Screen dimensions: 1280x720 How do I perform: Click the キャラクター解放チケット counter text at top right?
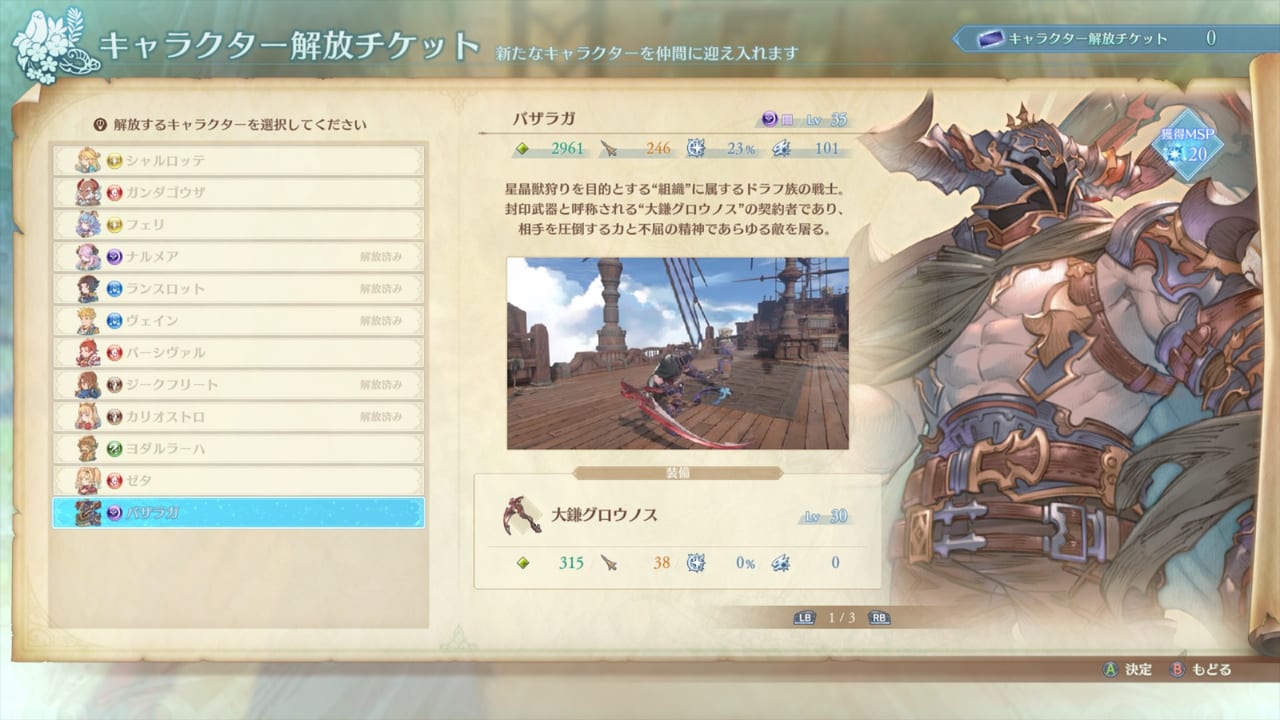click(1088, 39)
